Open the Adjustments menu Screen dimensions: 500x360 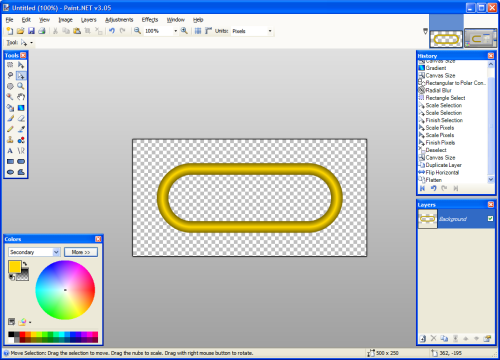[x=119, y=20]
